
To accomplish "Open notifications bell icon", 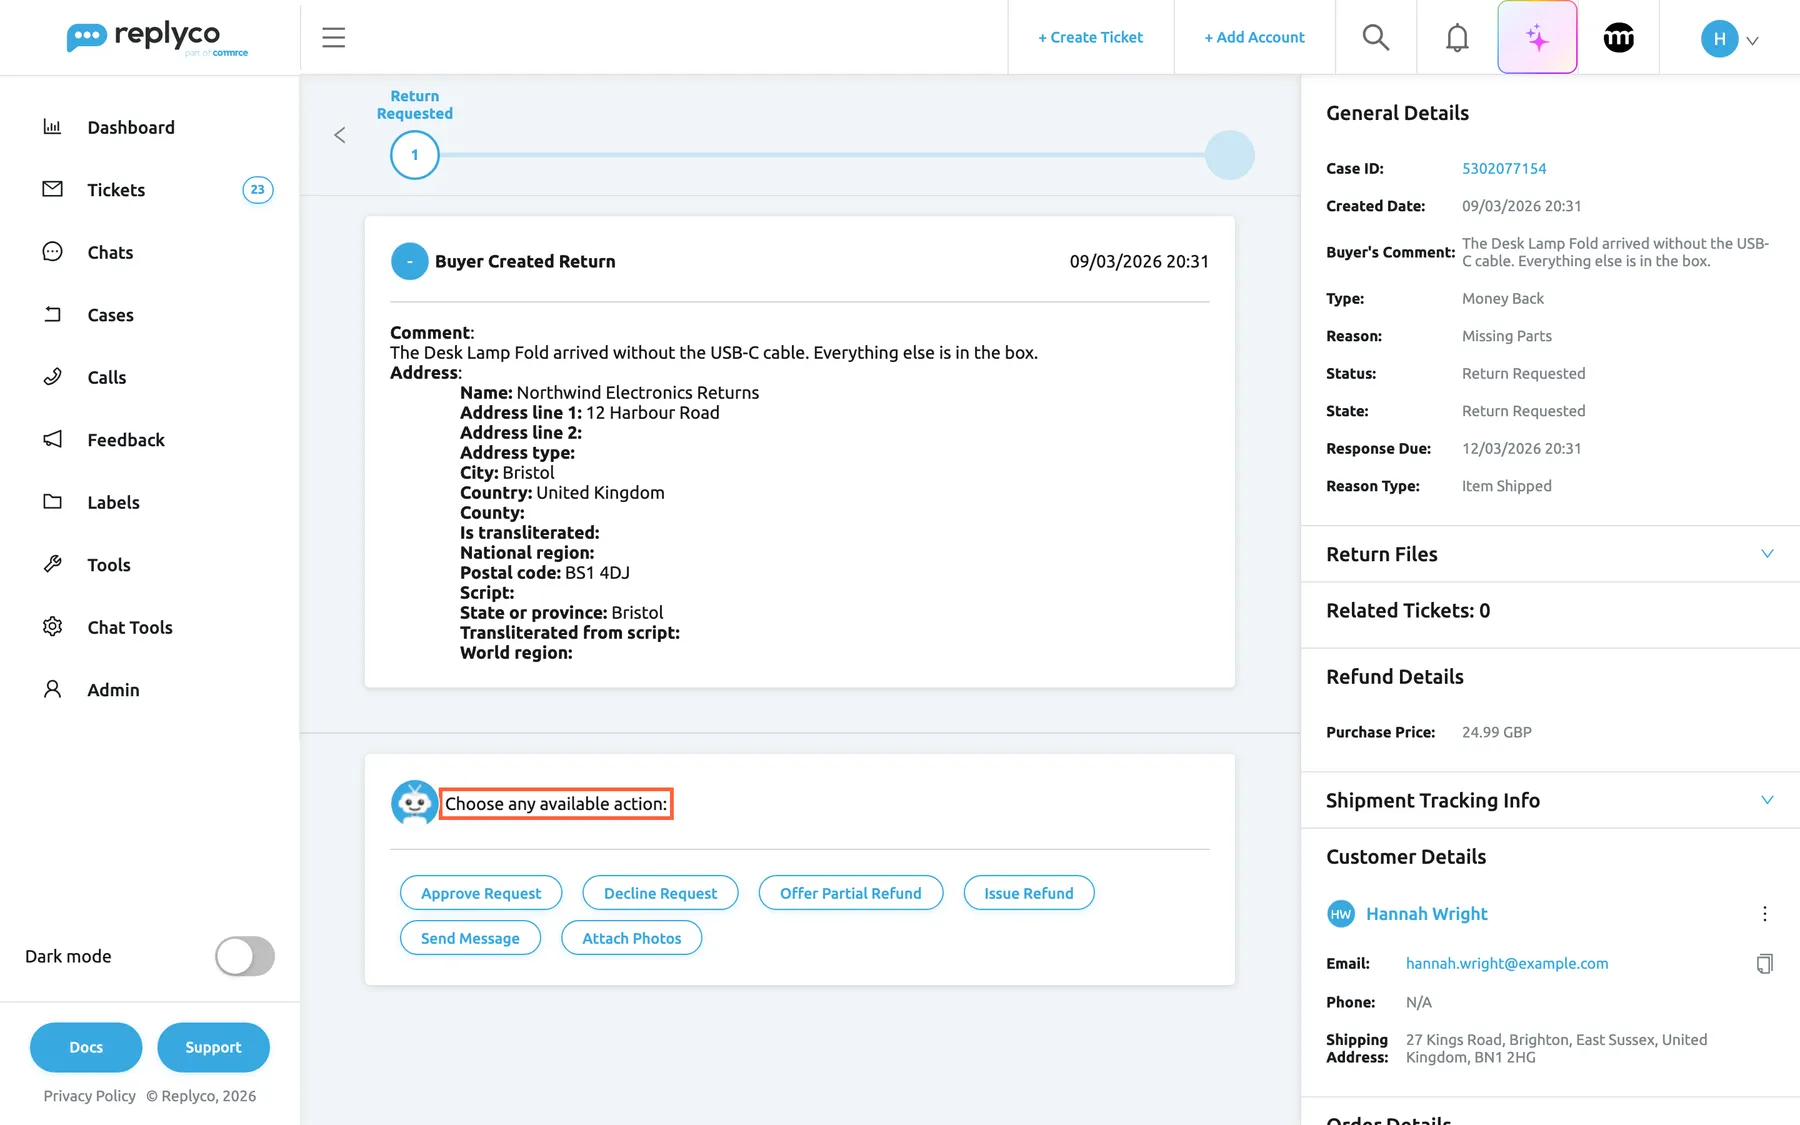I will point(1457,38).
